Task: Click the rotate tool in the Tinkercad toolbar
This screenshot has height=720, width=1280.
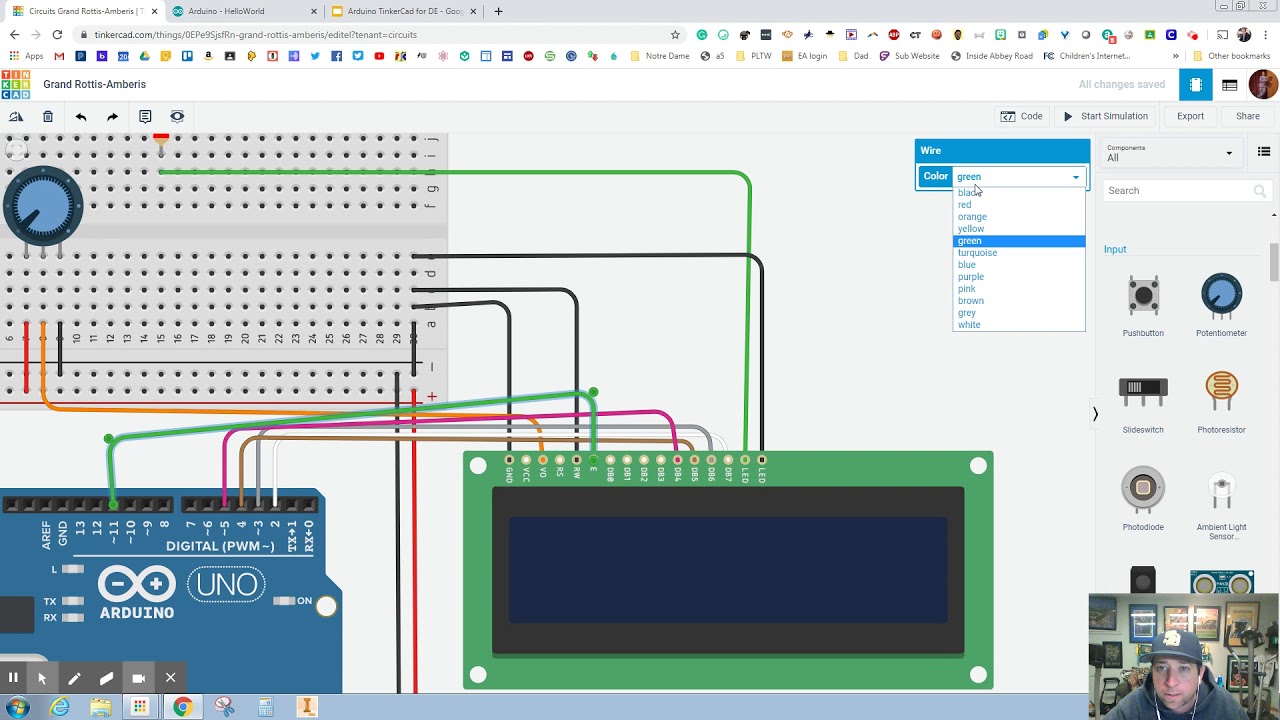Action: click(x=16, y=117)
